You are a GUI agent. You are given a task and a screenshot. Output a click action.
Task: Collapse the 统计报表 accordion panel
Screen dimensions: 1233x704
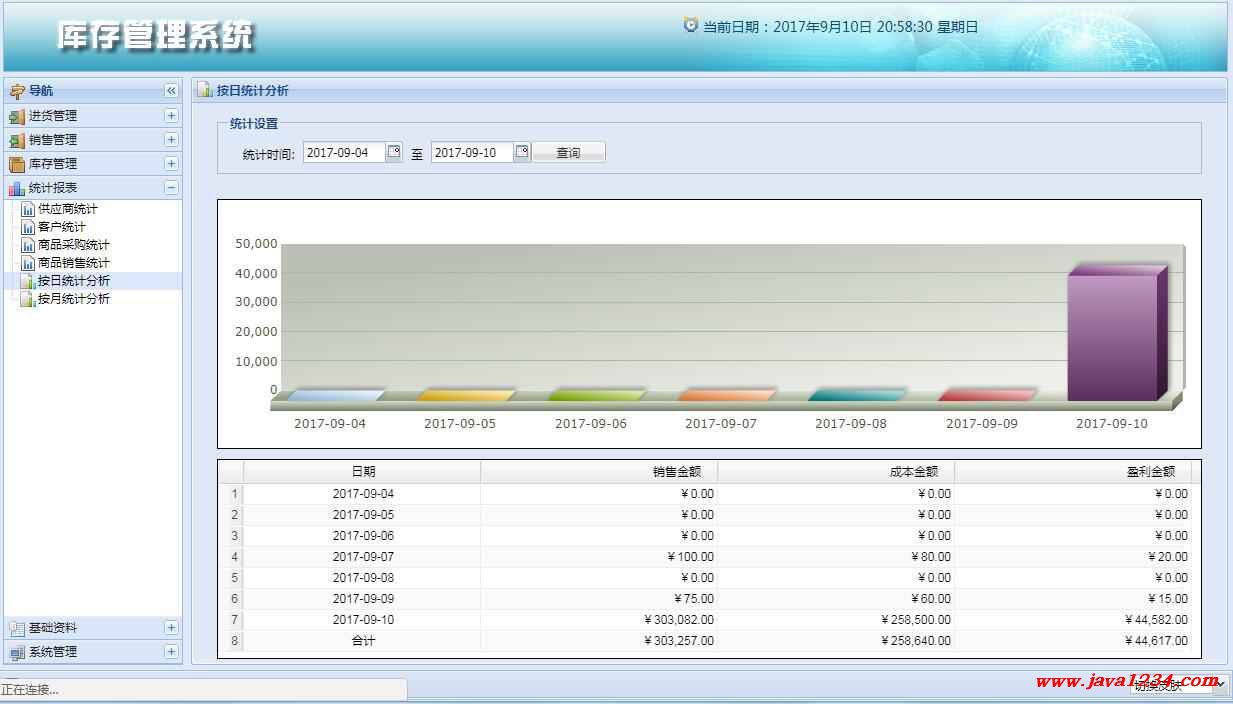point(171,188)
